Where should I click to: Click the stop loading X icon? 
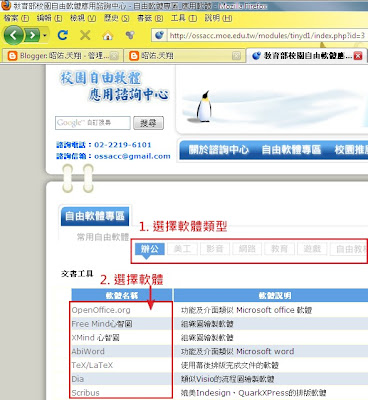[x=85, y=35]
